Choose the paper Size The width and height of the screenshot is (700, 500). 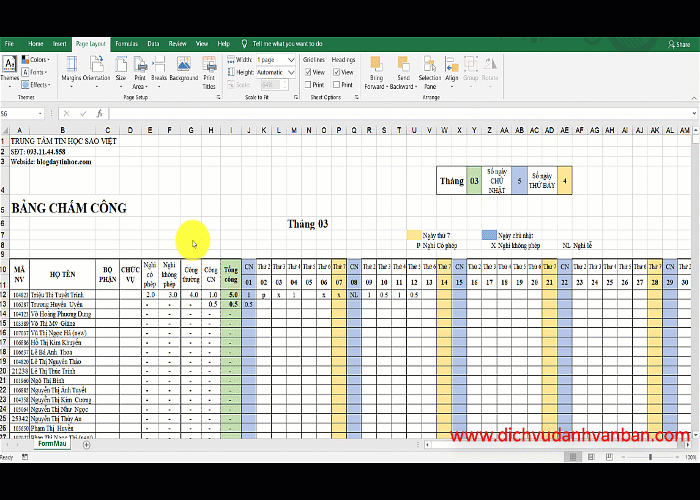(x=121, y=71)
